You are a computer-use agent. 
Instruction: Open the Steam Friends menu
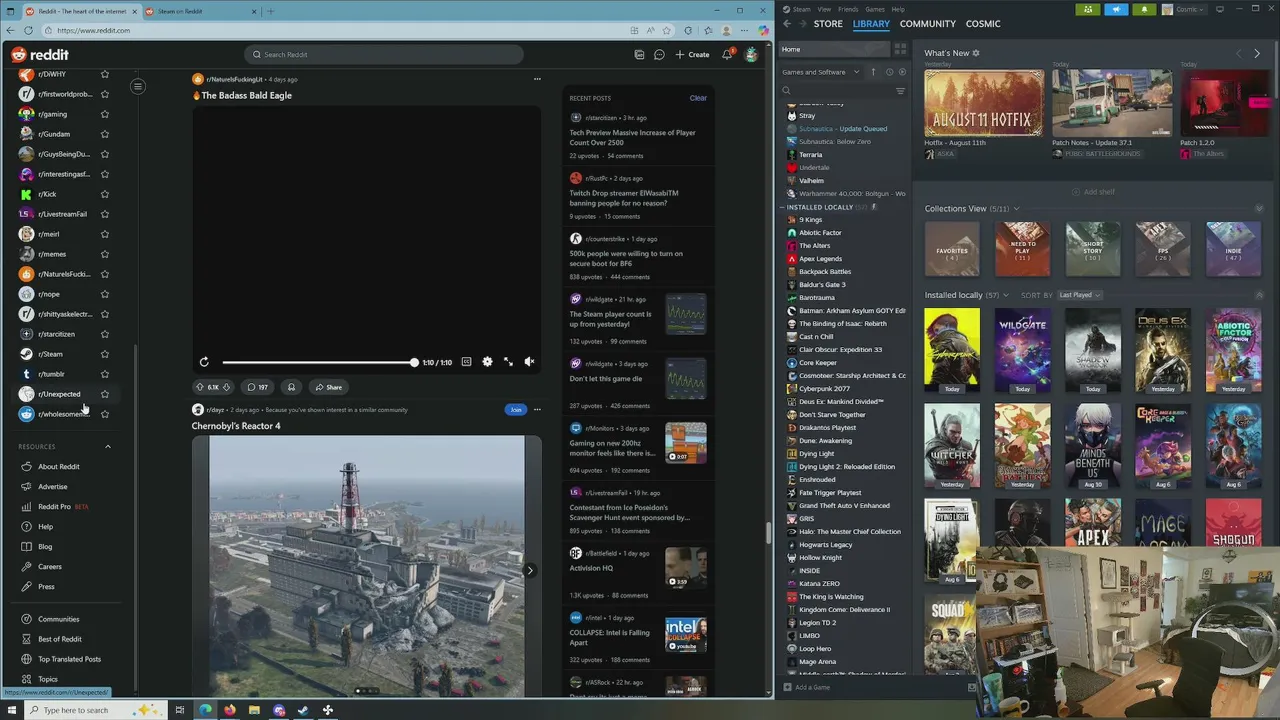847,9
